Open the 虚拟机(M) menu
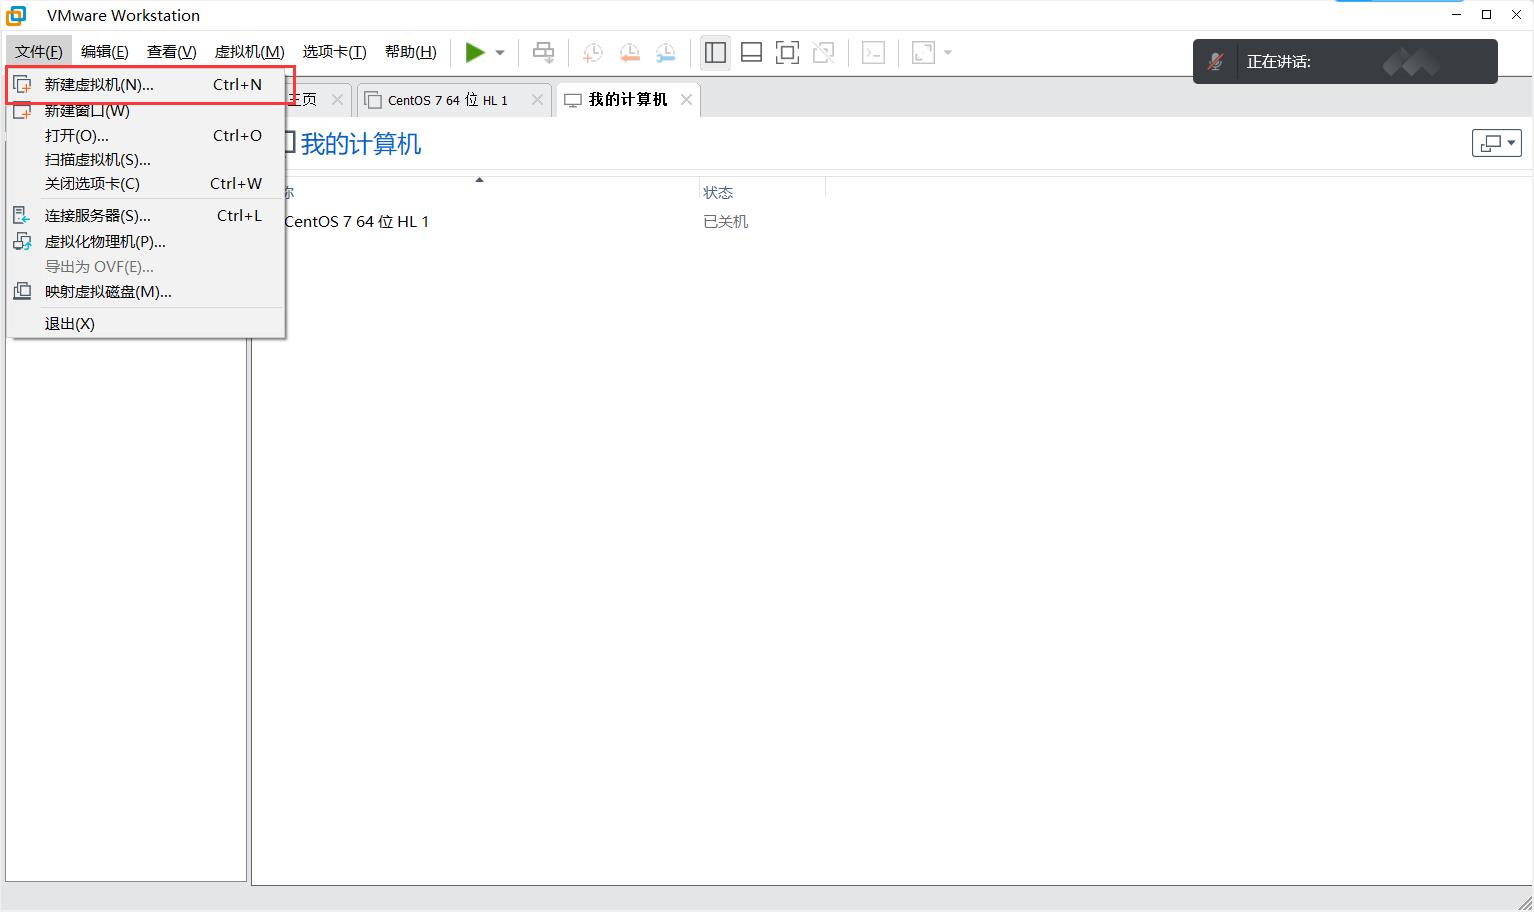Viewport: 1534px width, 912px height. click(249, 52)
